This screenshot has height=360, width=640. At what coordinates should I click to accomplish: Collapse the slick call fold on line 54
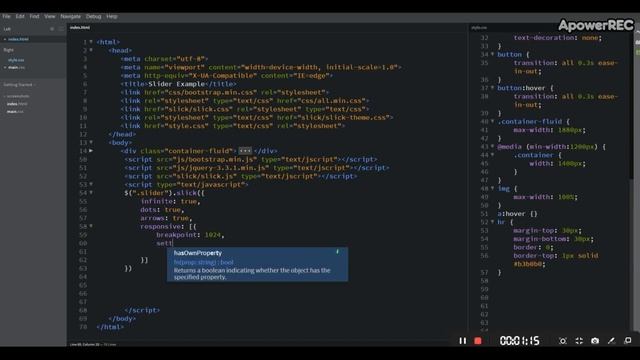coord(91,193)
